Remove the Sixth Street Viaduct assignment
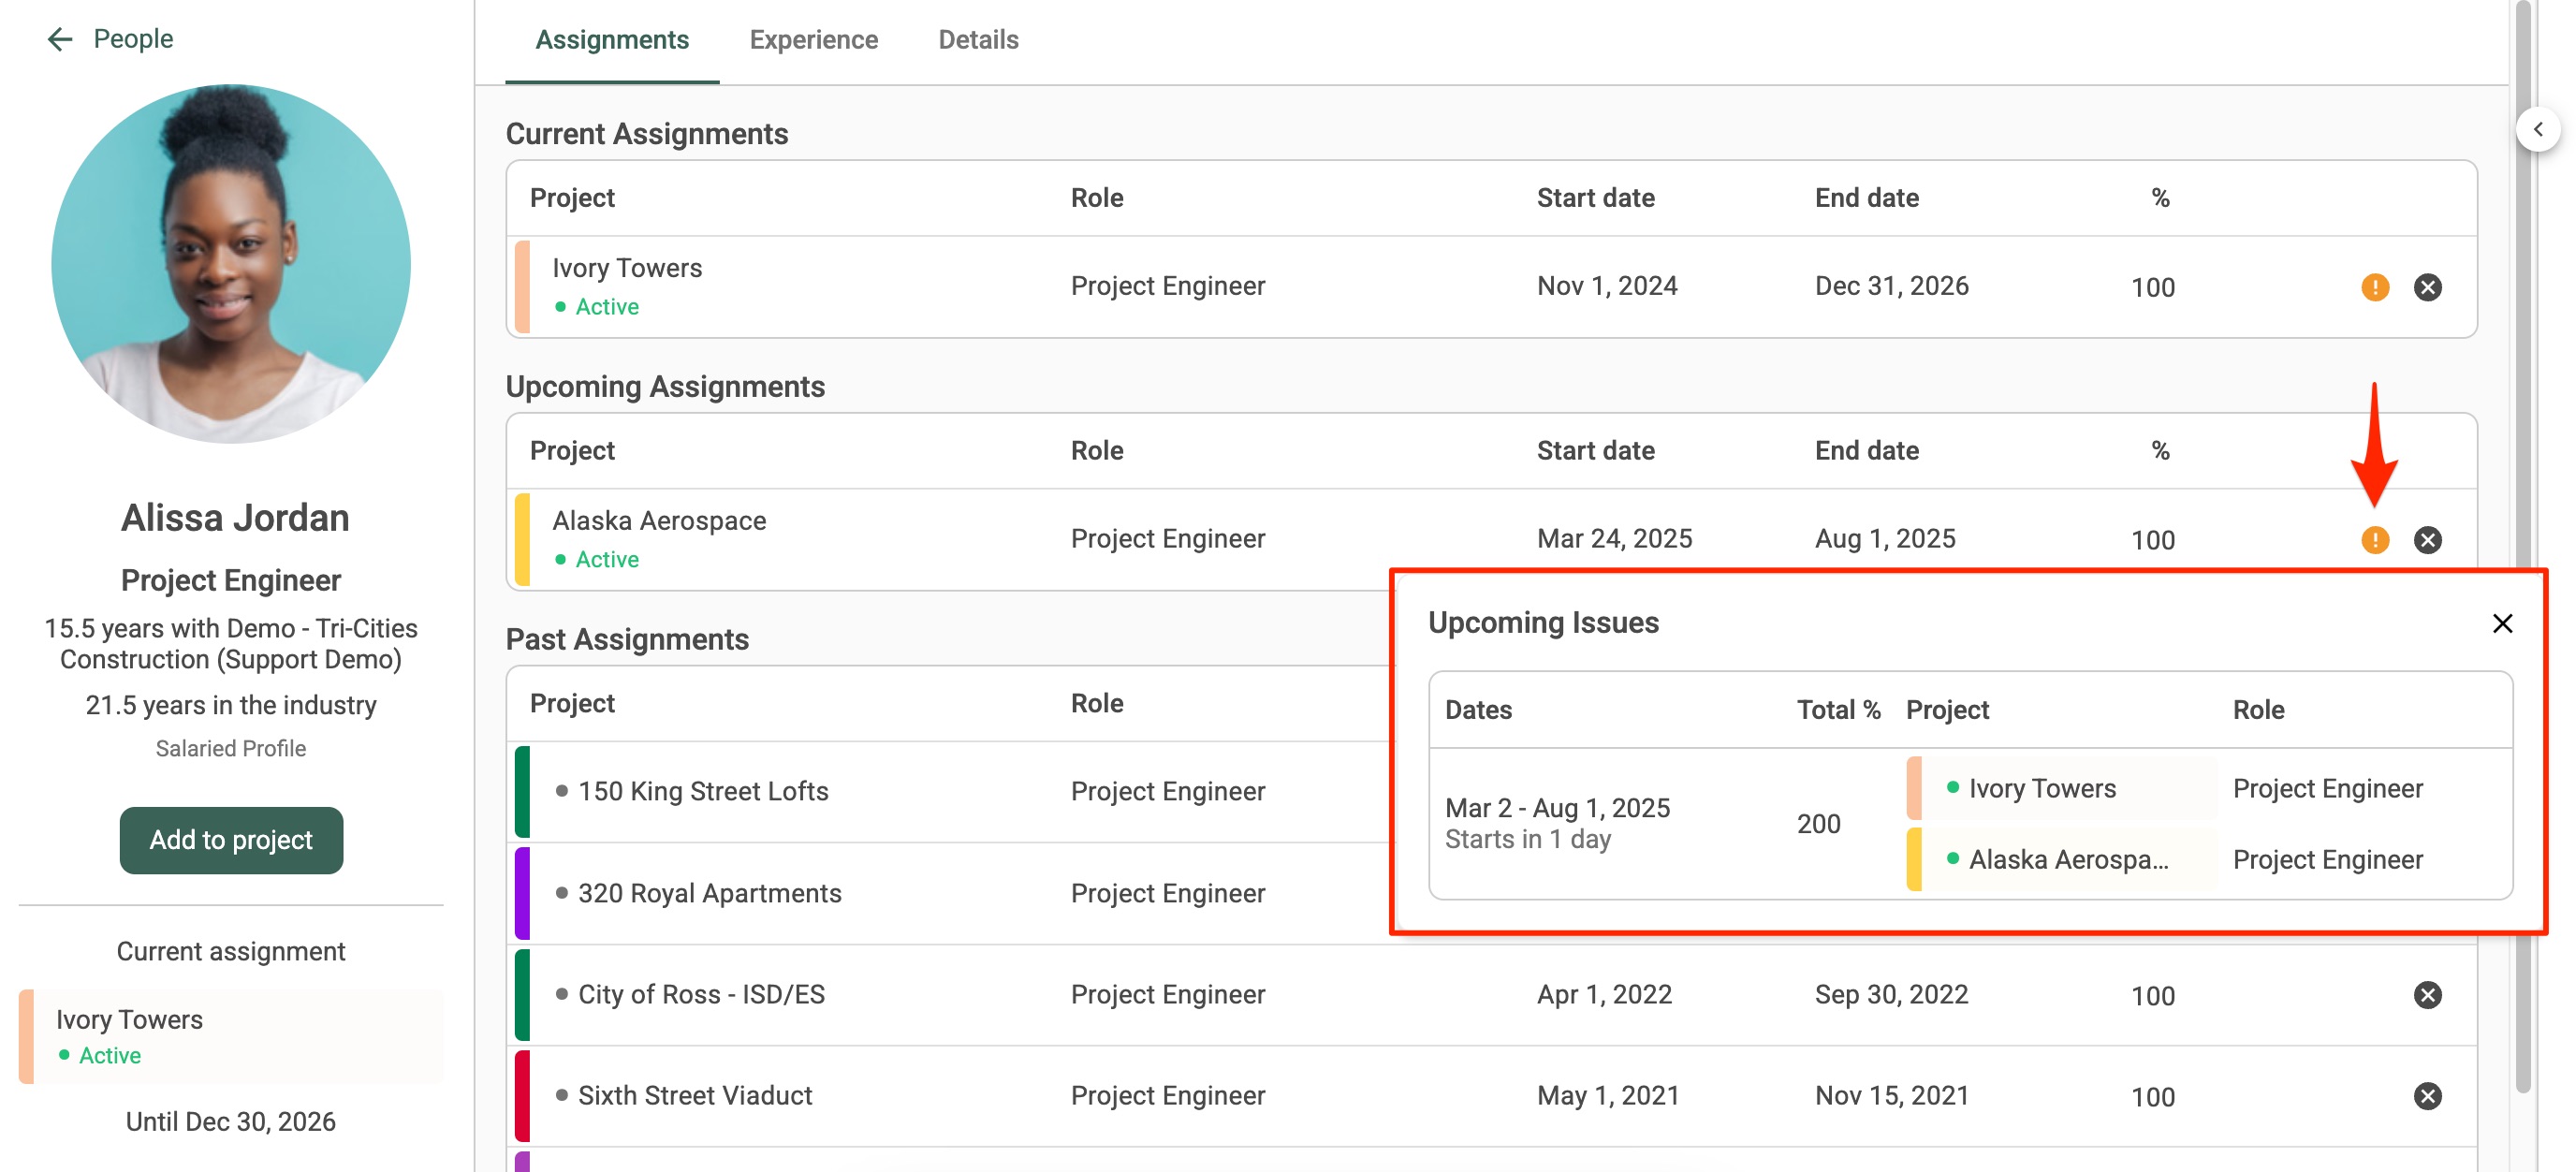 tap(2427, 1096)
